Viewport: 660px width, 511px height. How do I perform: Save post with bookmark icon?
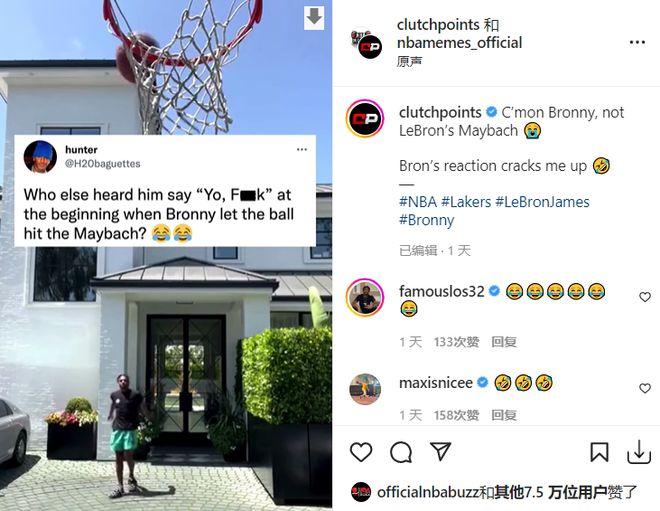click(599, 452)
